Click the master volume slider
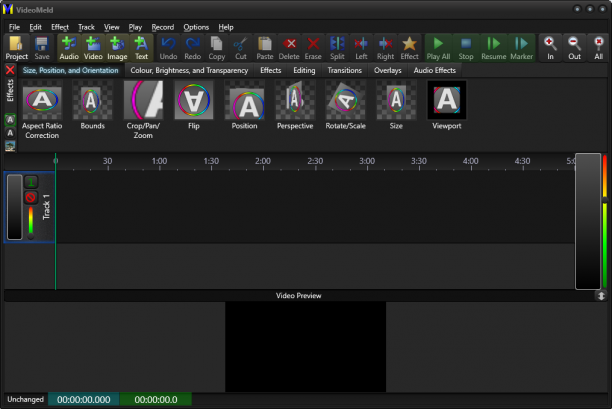This screenshot has width=612, height=409. click(x=605, y=222)
